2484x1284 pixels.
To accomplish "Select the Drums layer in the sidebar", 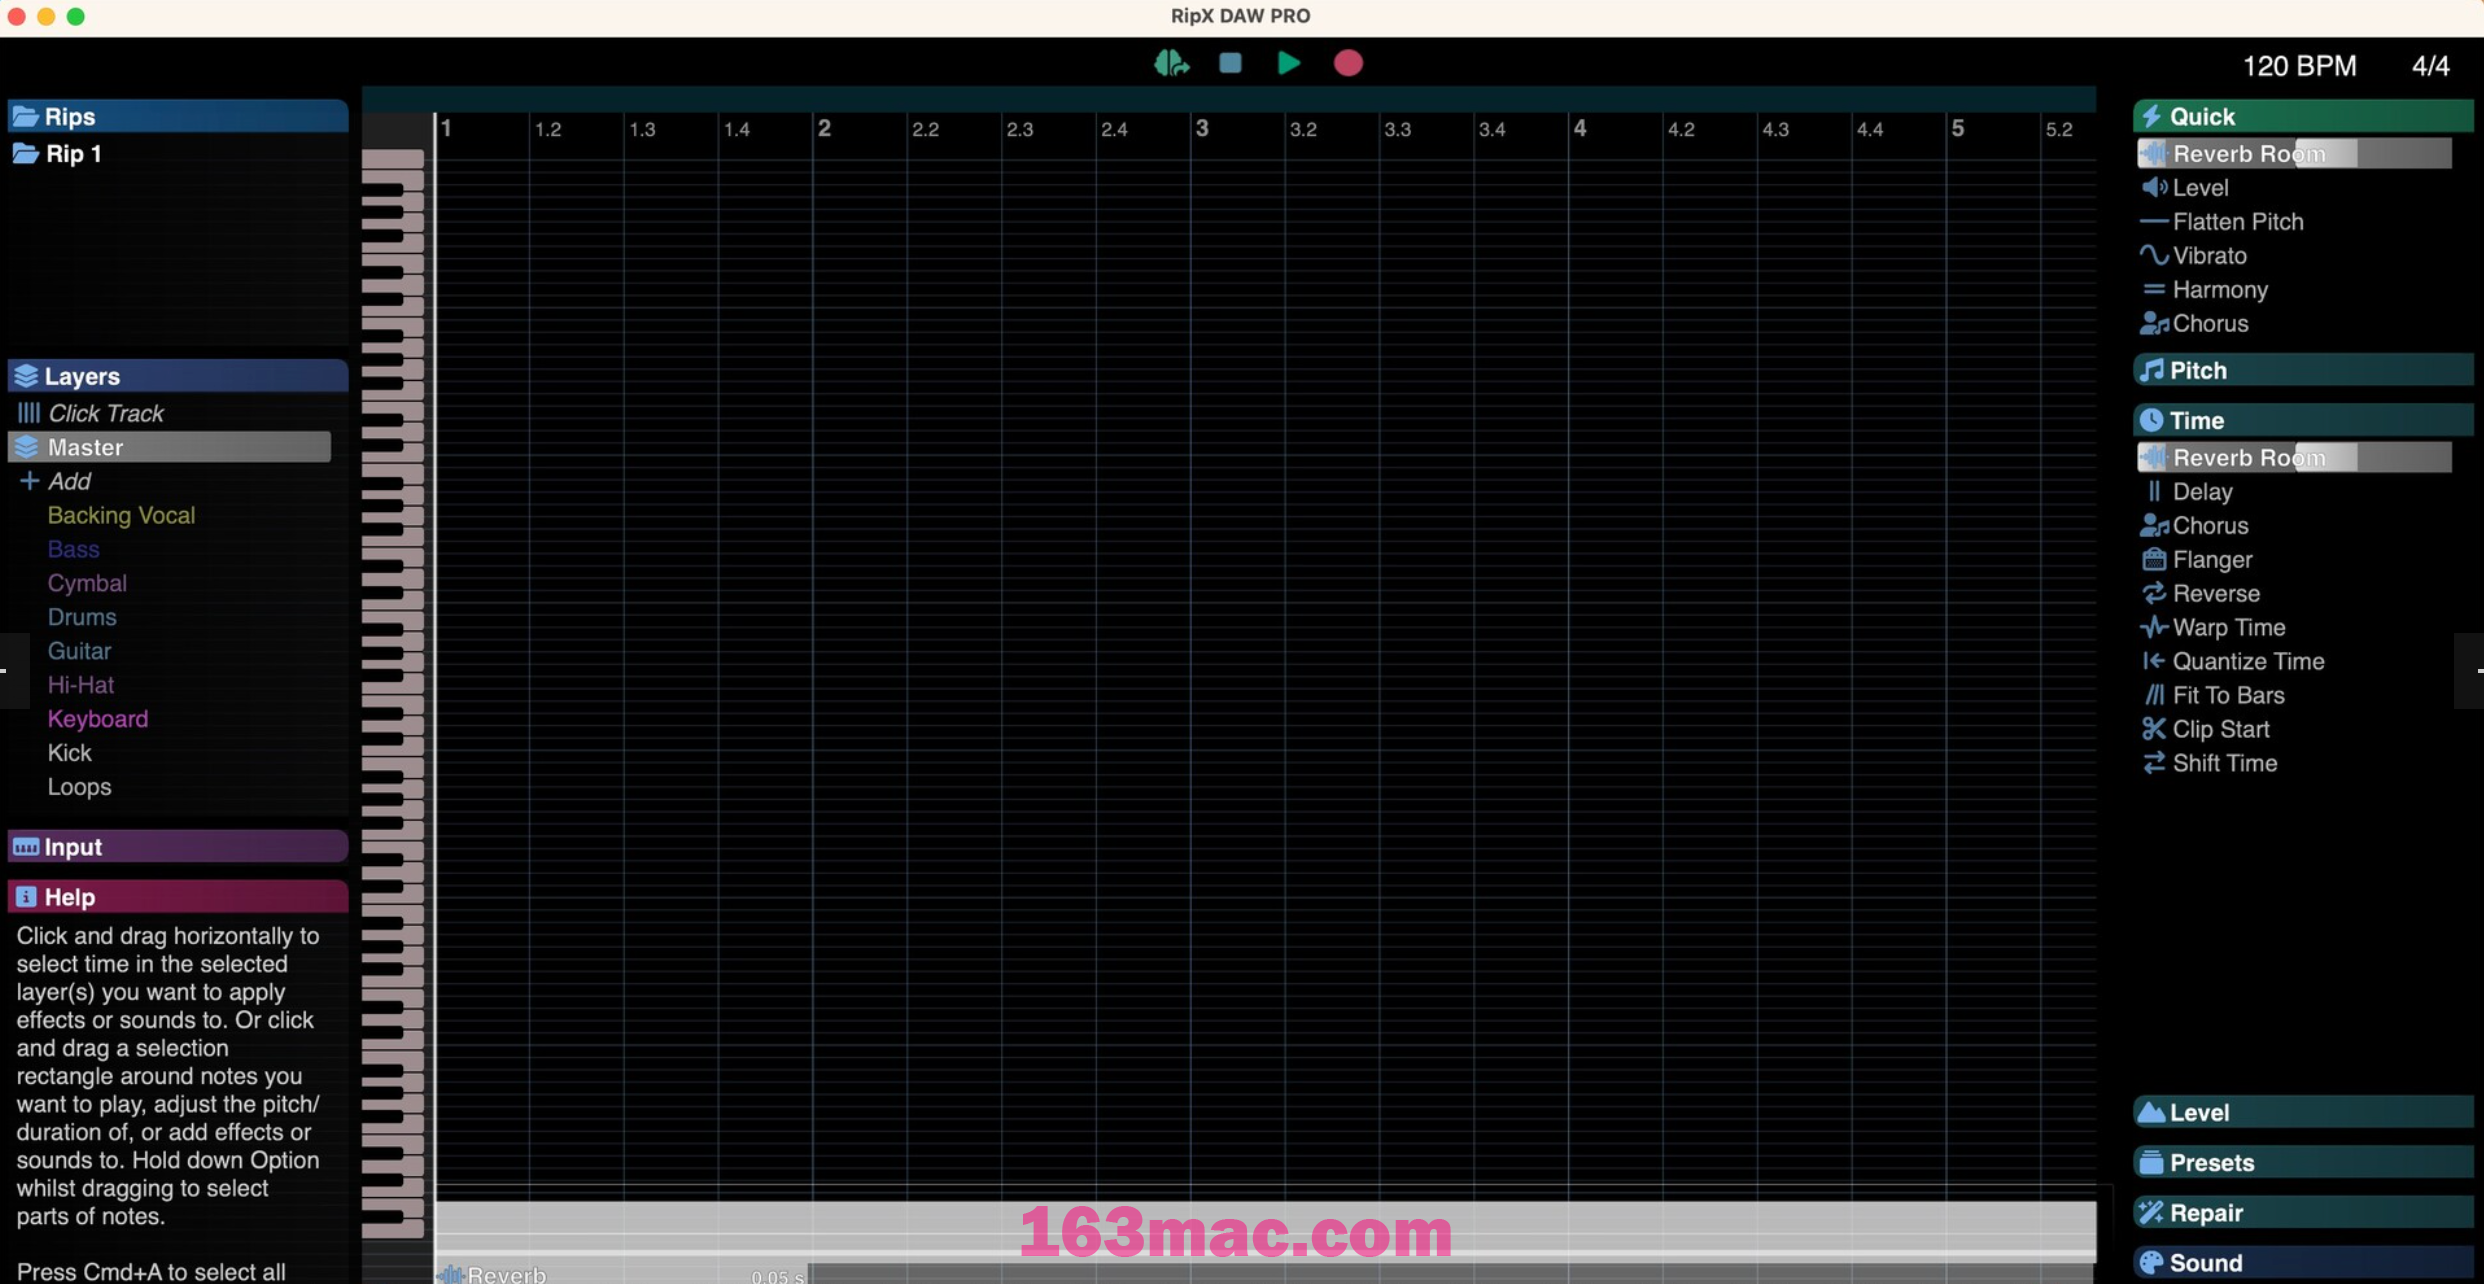I will coord(80,616).
